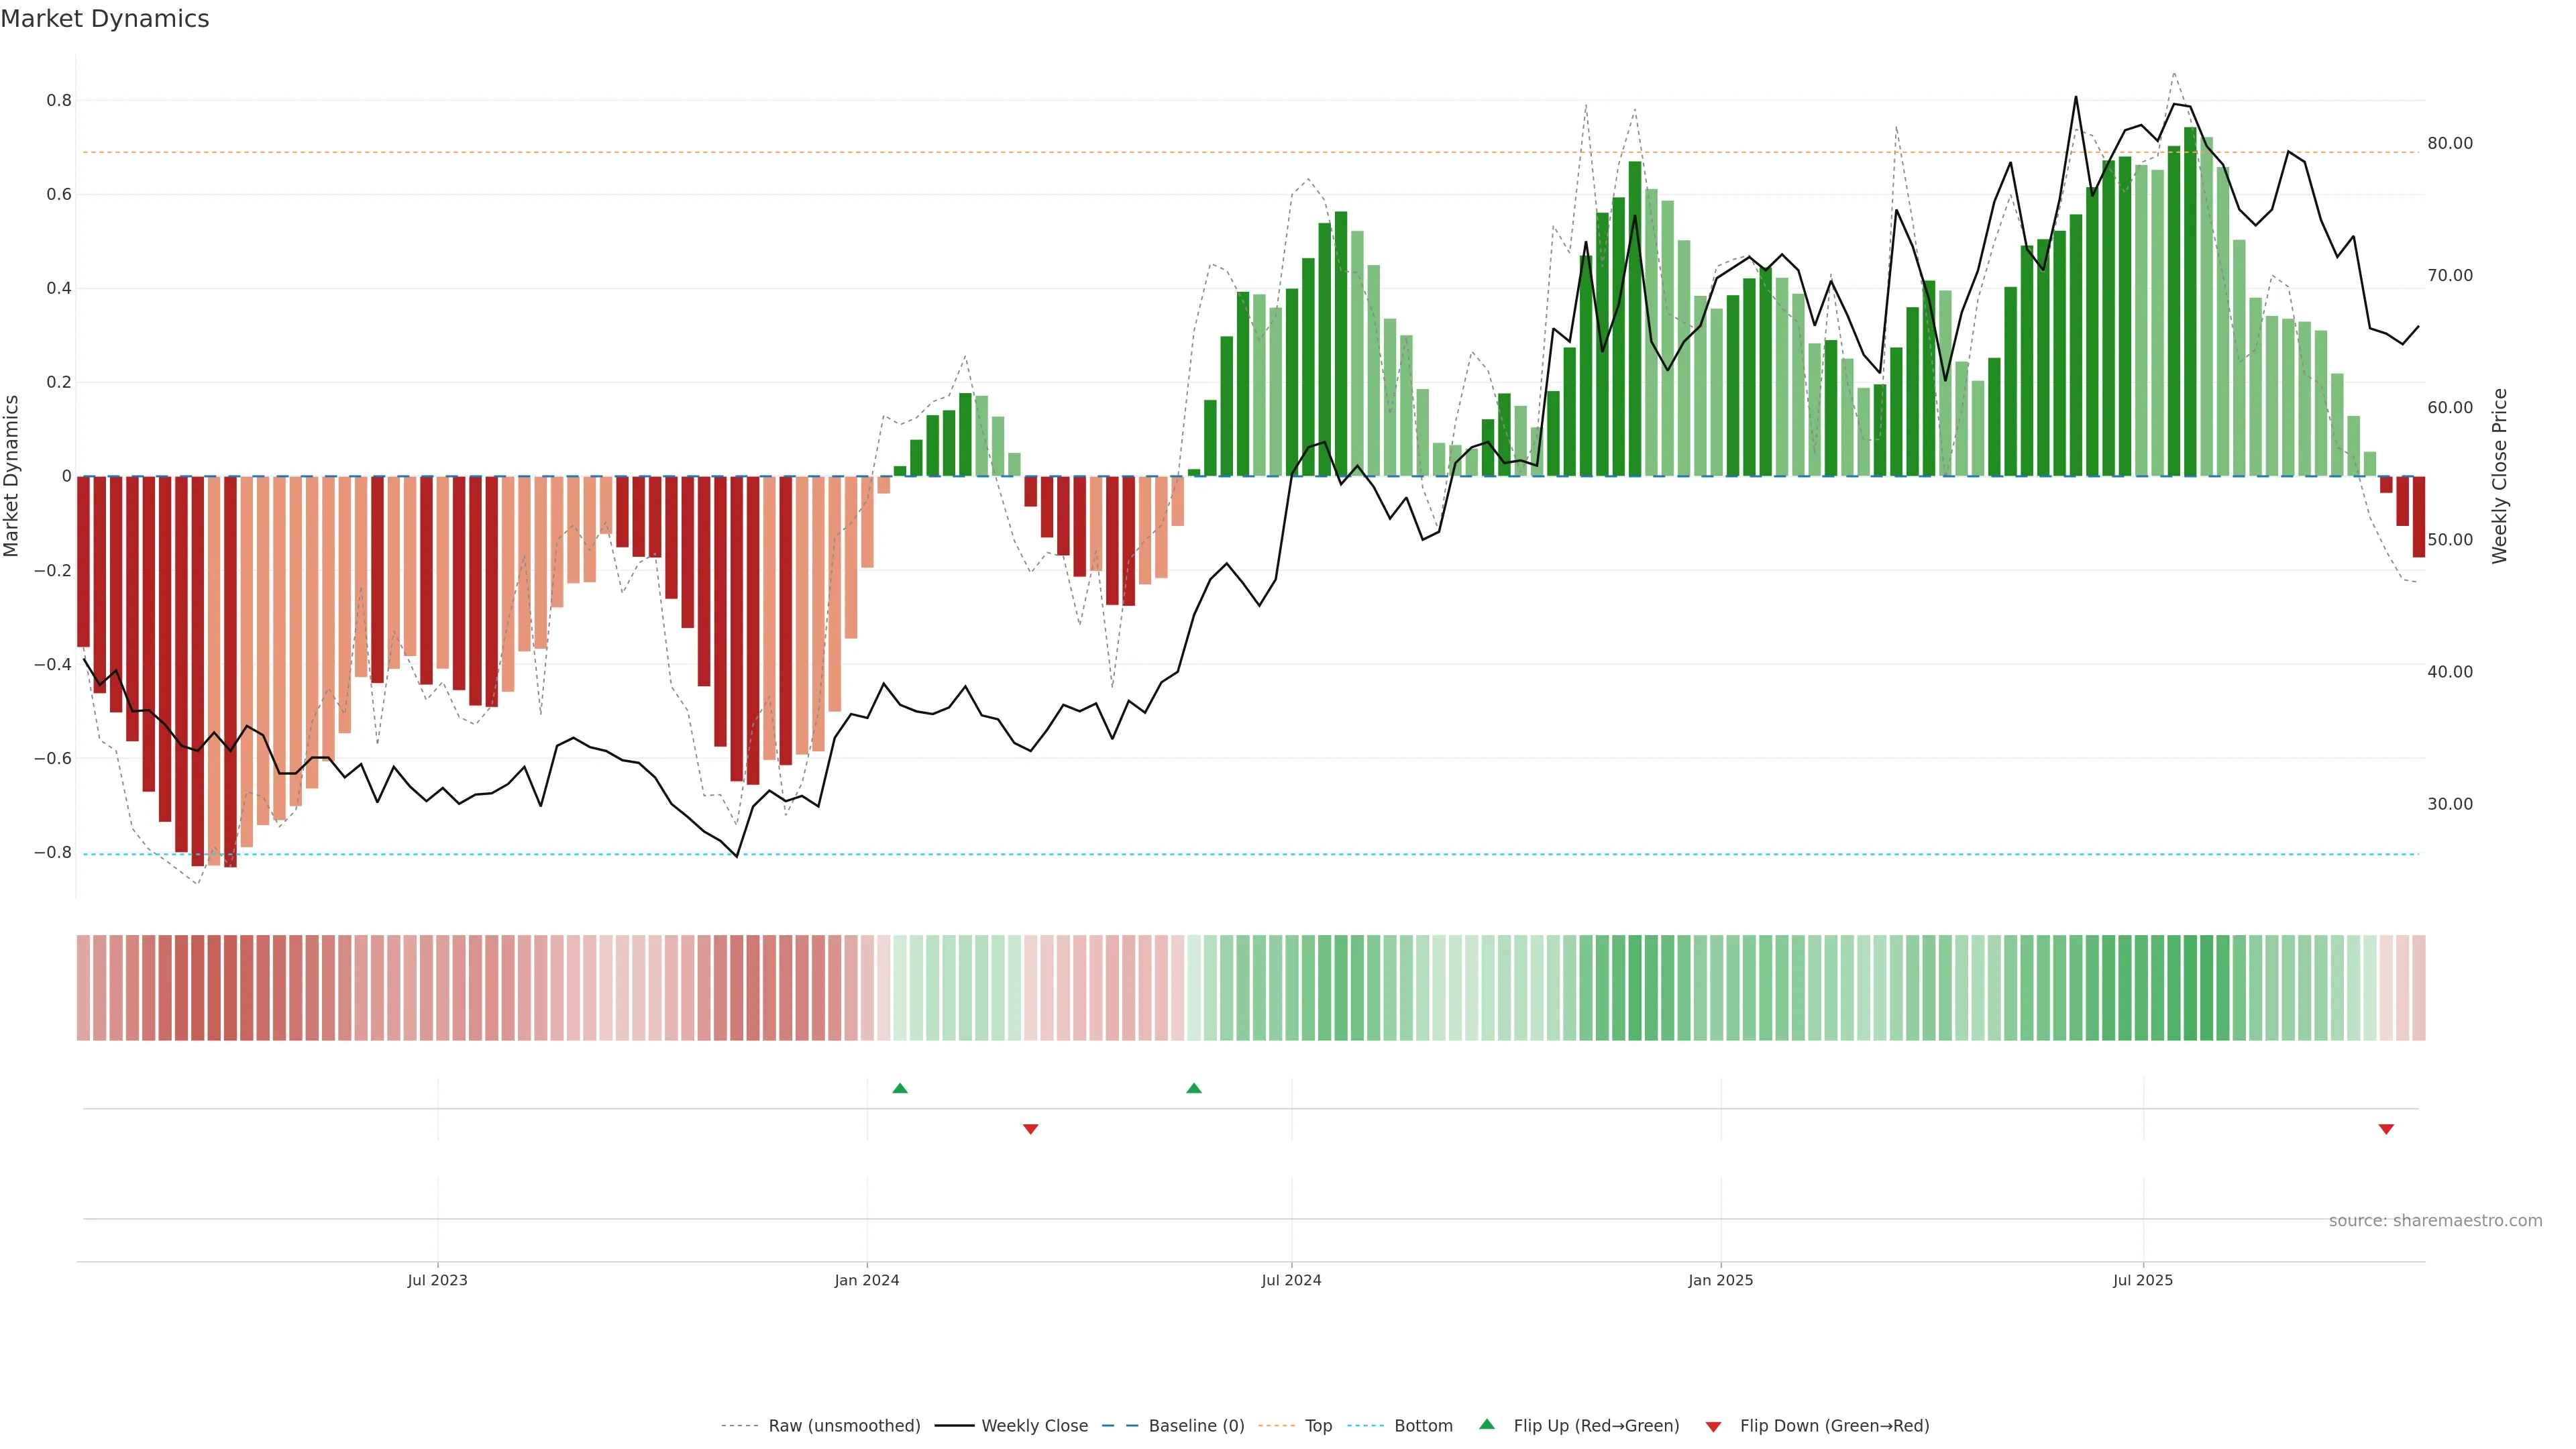The image size is (2576, 1449).
Task: Click the Jul 2023 x-axis label
Action: [x=437, y=1280]
